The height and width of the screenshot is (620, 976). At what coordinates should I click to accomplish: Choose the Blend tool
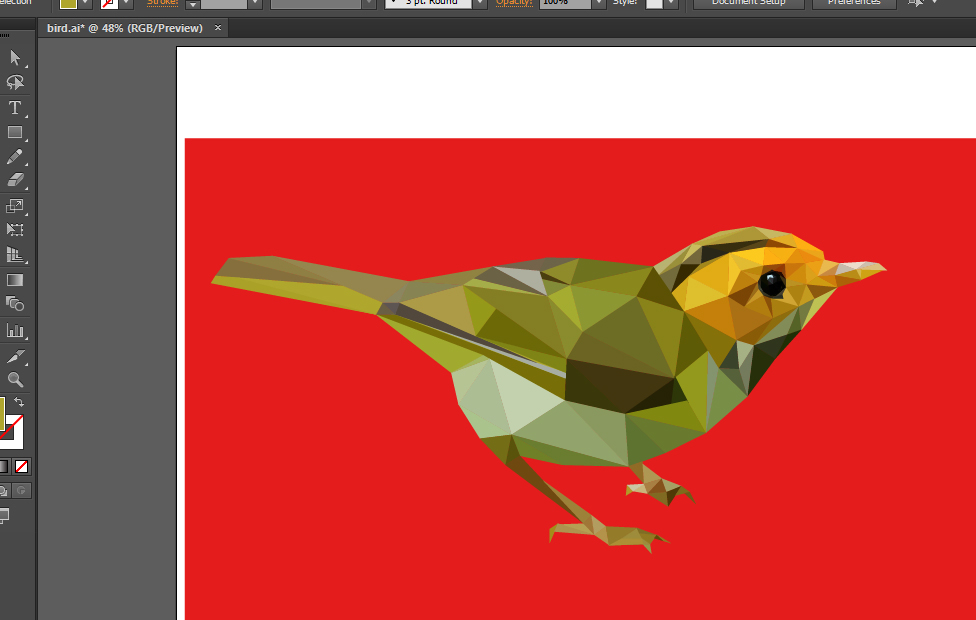pos(15,304)
